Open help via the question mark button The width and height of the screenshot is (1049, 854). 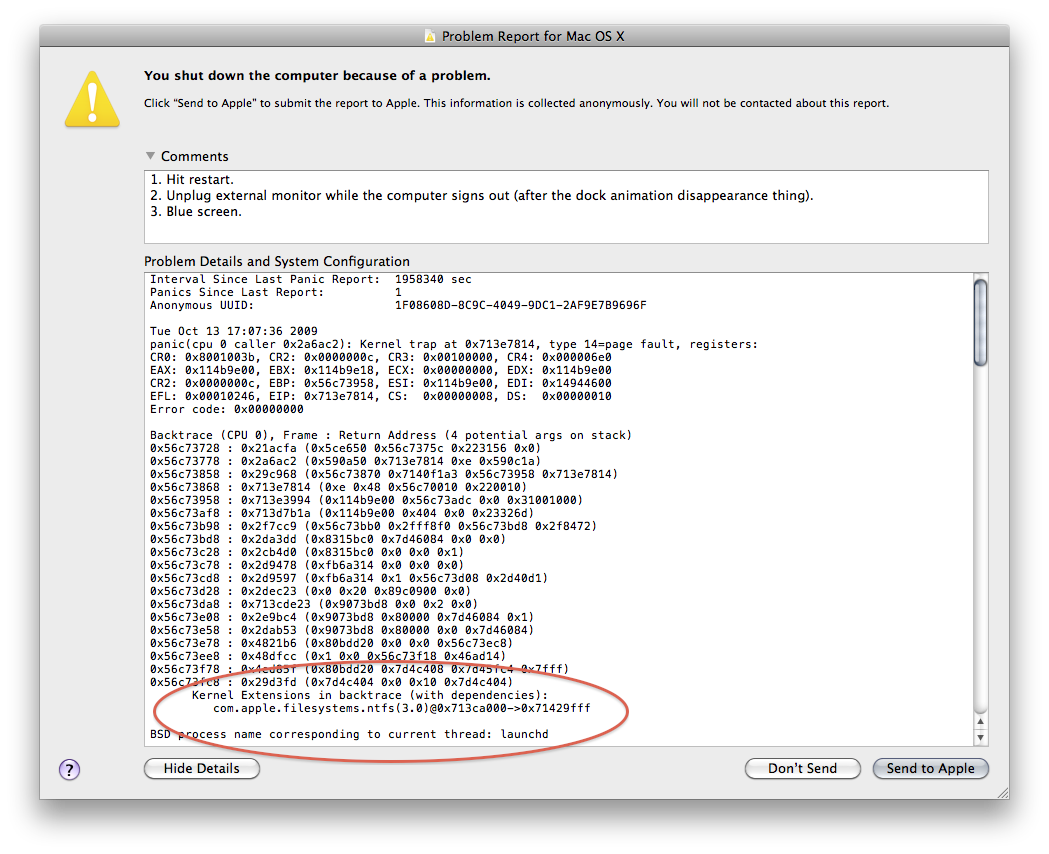pos(70,770)
